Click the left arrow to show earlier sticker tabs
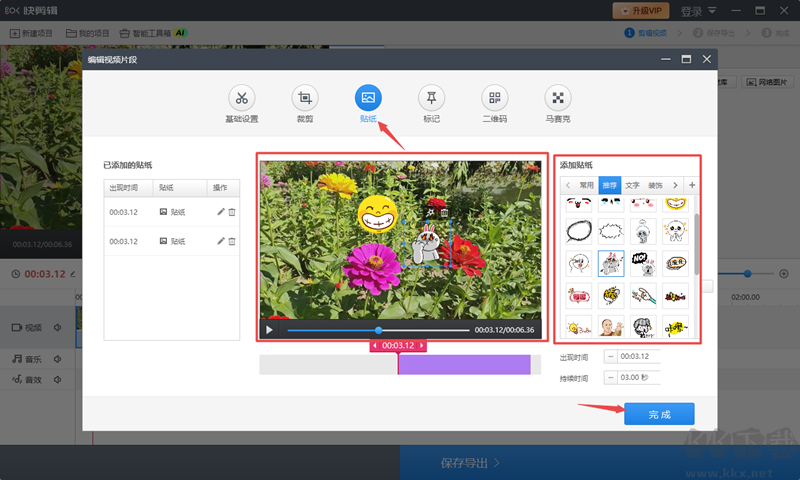800x480 pixels. pos(568,185)
